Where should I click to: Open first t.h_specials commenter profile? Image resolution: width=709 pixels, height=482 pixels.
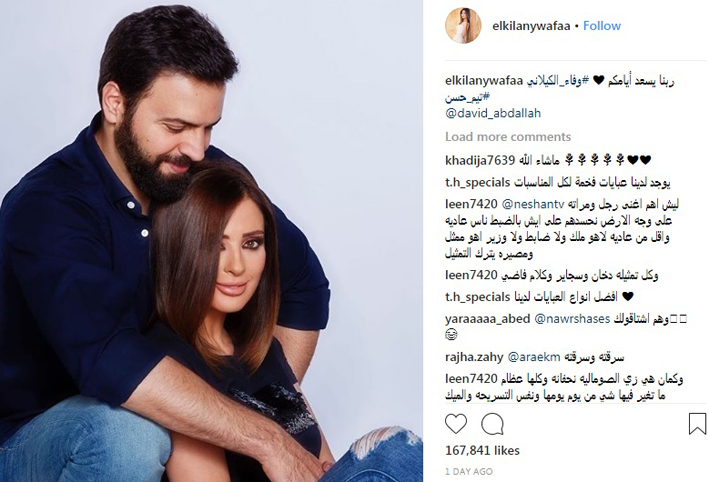point(477,183)
